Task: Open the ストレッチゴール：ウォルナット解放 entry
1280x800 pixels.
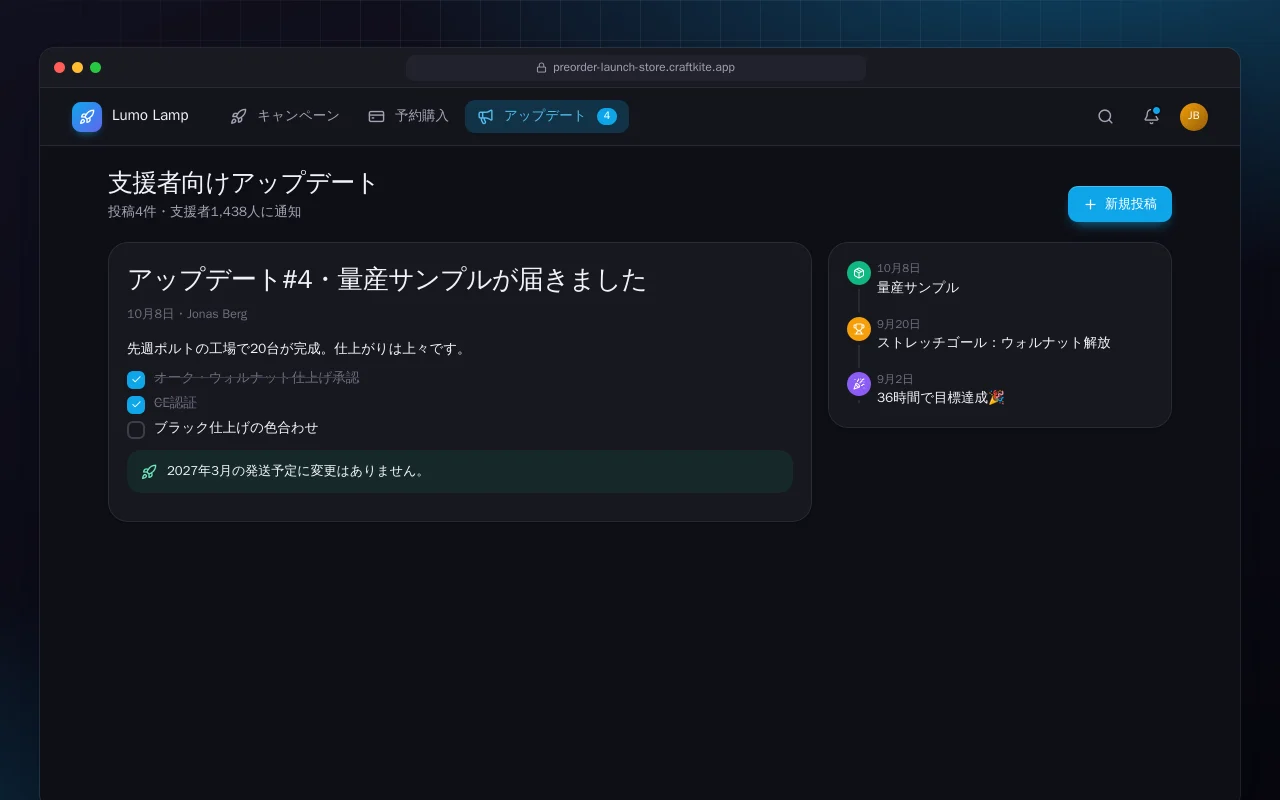Action: [994, 343]
